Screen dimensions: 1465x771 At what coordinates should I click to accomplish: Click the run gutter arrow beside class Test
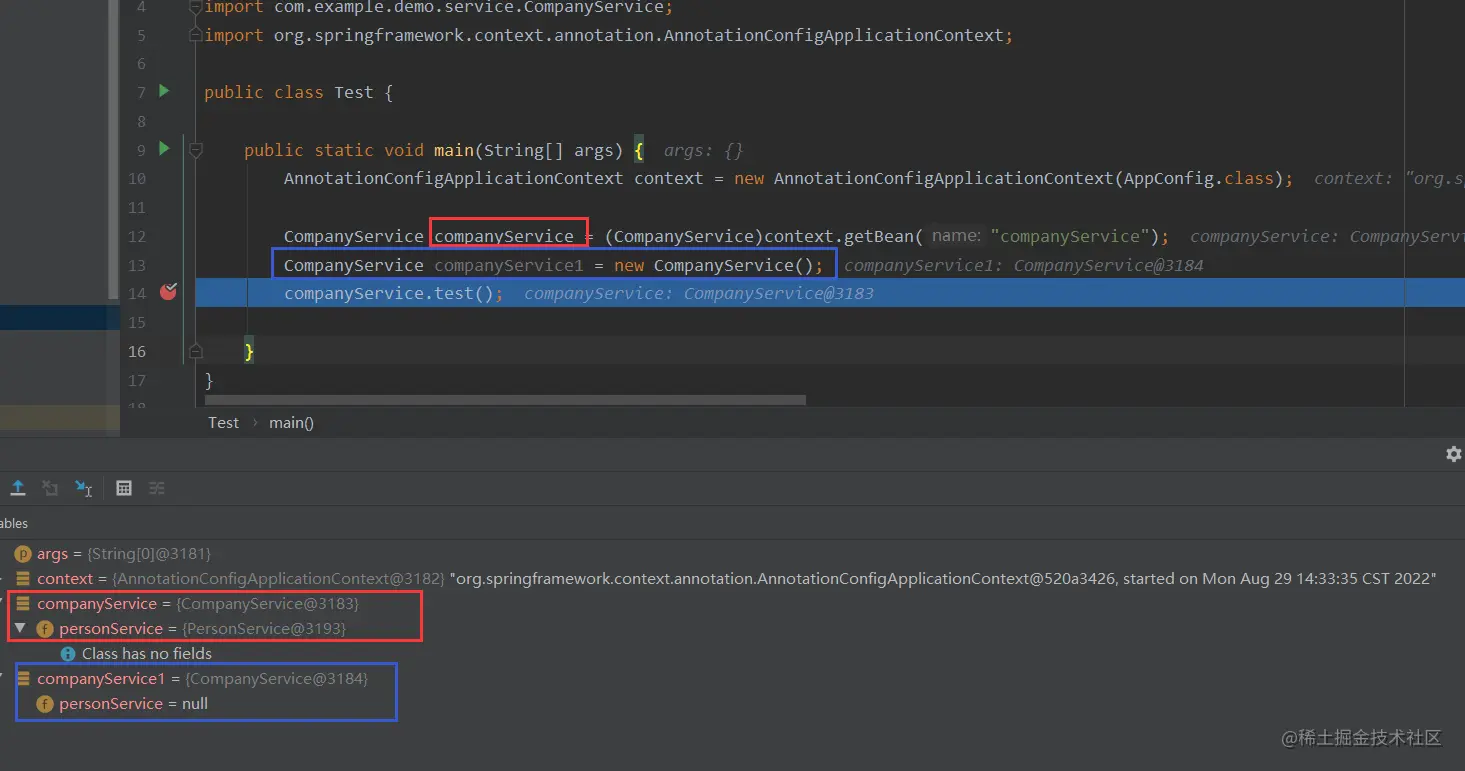coord(165,91)
